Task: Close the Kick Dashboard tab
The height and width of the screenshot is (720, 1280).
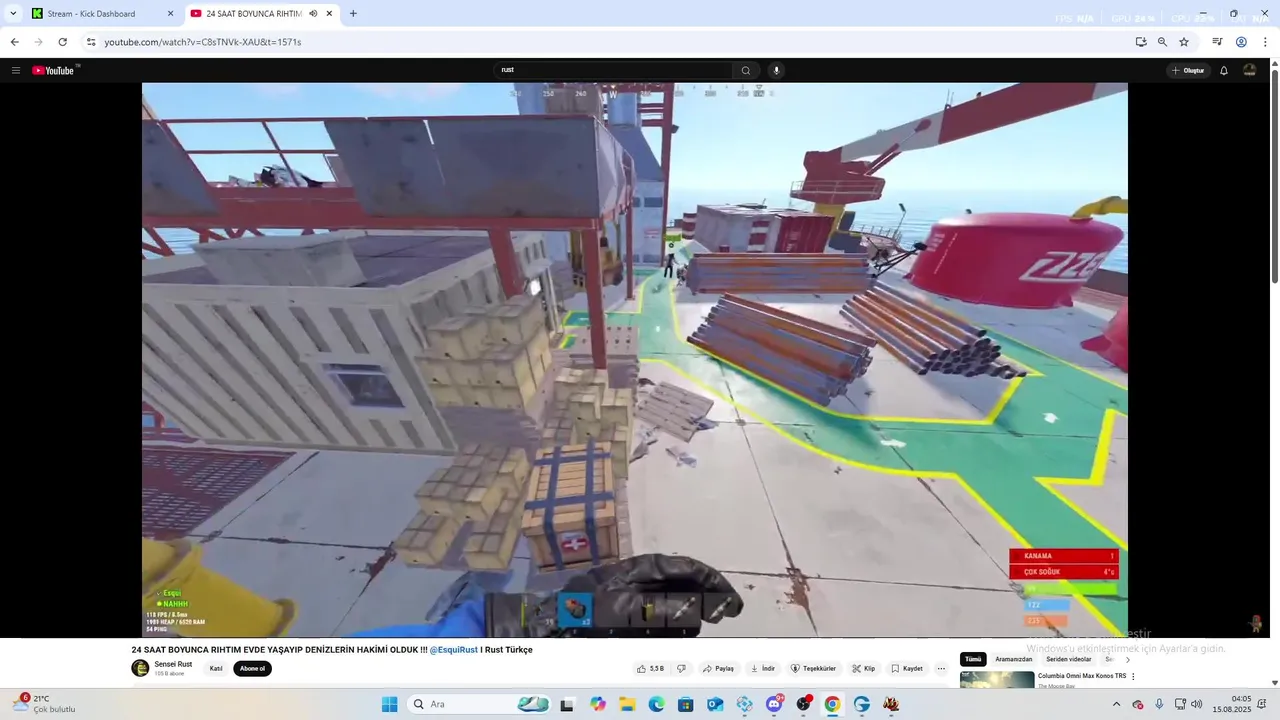Action: 170,14
